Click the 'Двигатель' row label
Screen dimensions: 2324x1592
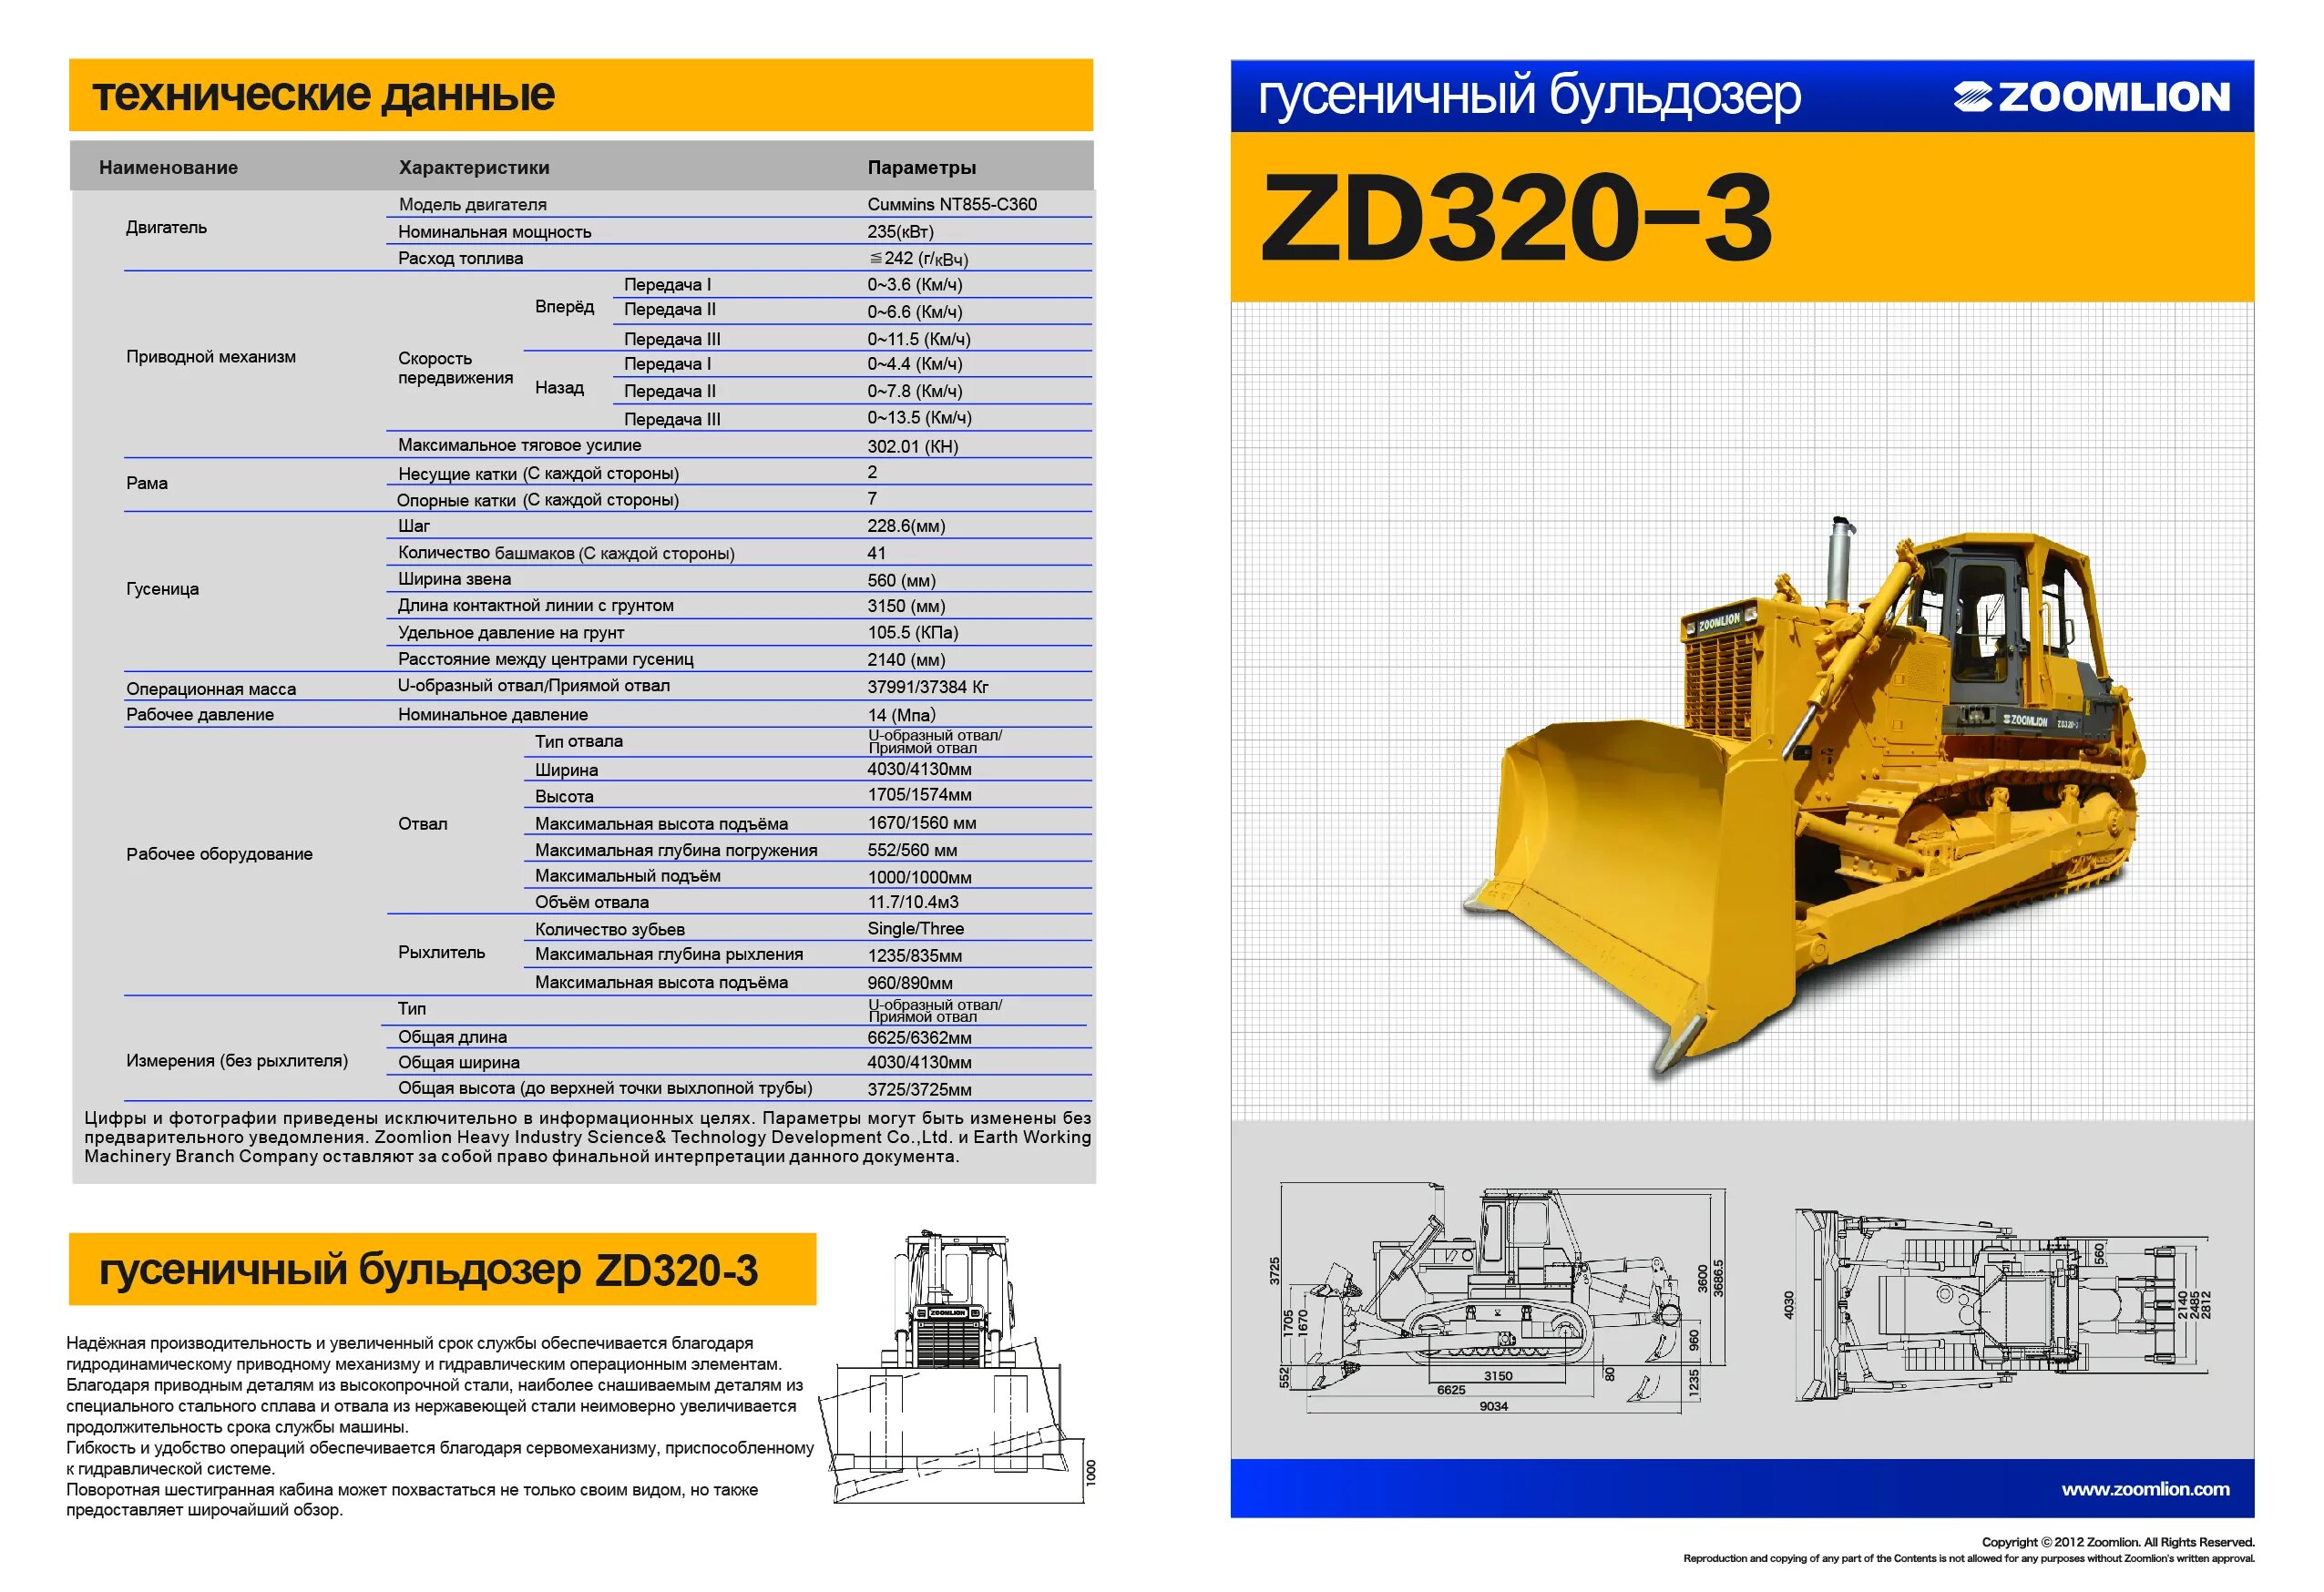pos(166,228)
